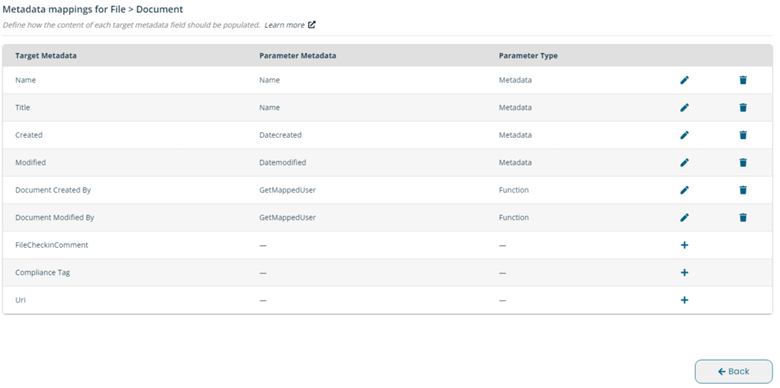Select the Datecreated parameter cell

click(x=281, y=135)
